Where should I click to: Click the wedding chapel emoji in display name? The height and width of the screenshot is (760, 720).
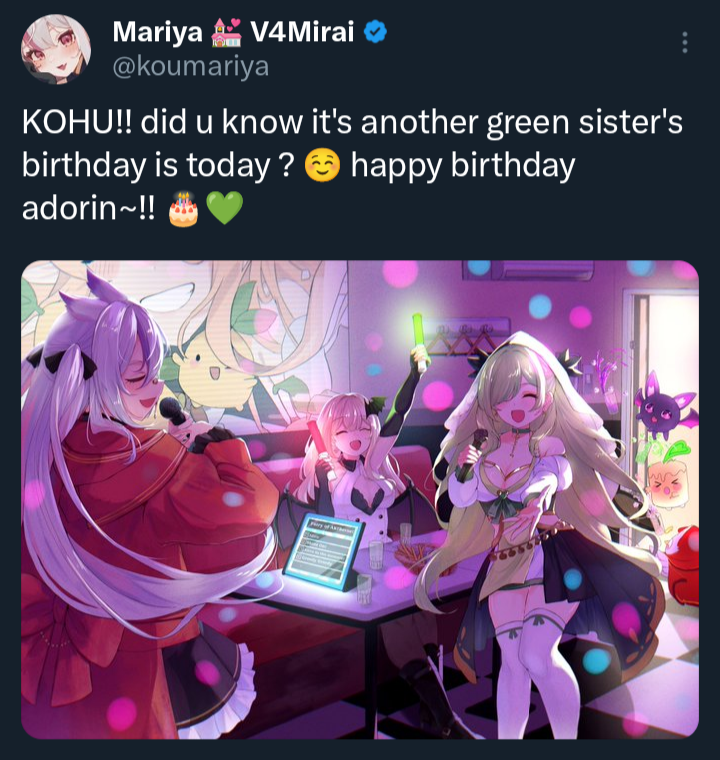point(227,32)
